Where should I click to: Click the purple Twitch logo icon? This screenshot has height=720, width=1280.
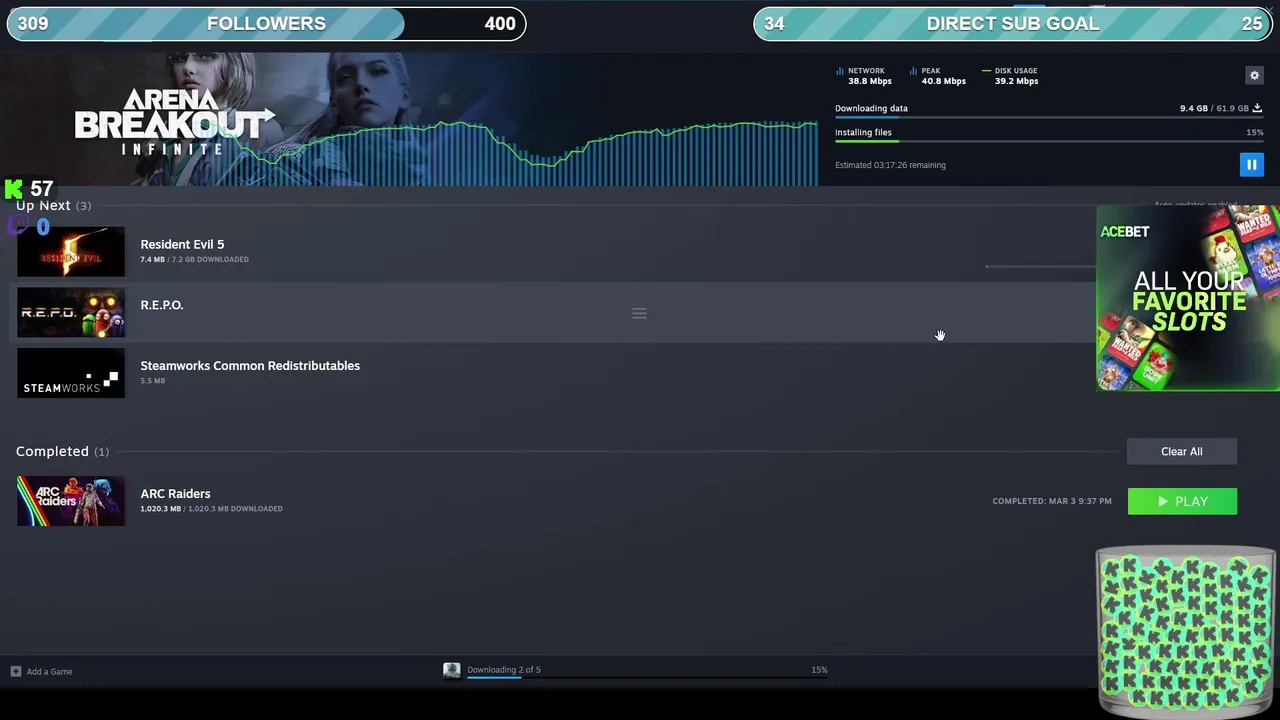point(18,225)
